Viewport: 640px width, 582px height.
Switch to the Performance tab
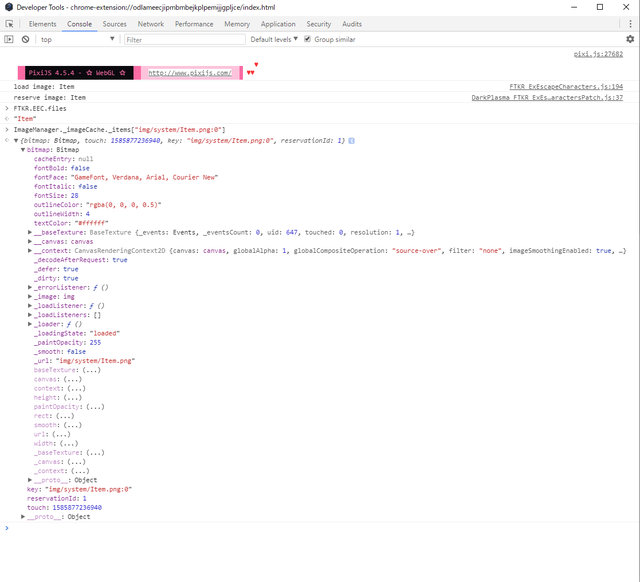pyautogui.click(x=194, y=24)
